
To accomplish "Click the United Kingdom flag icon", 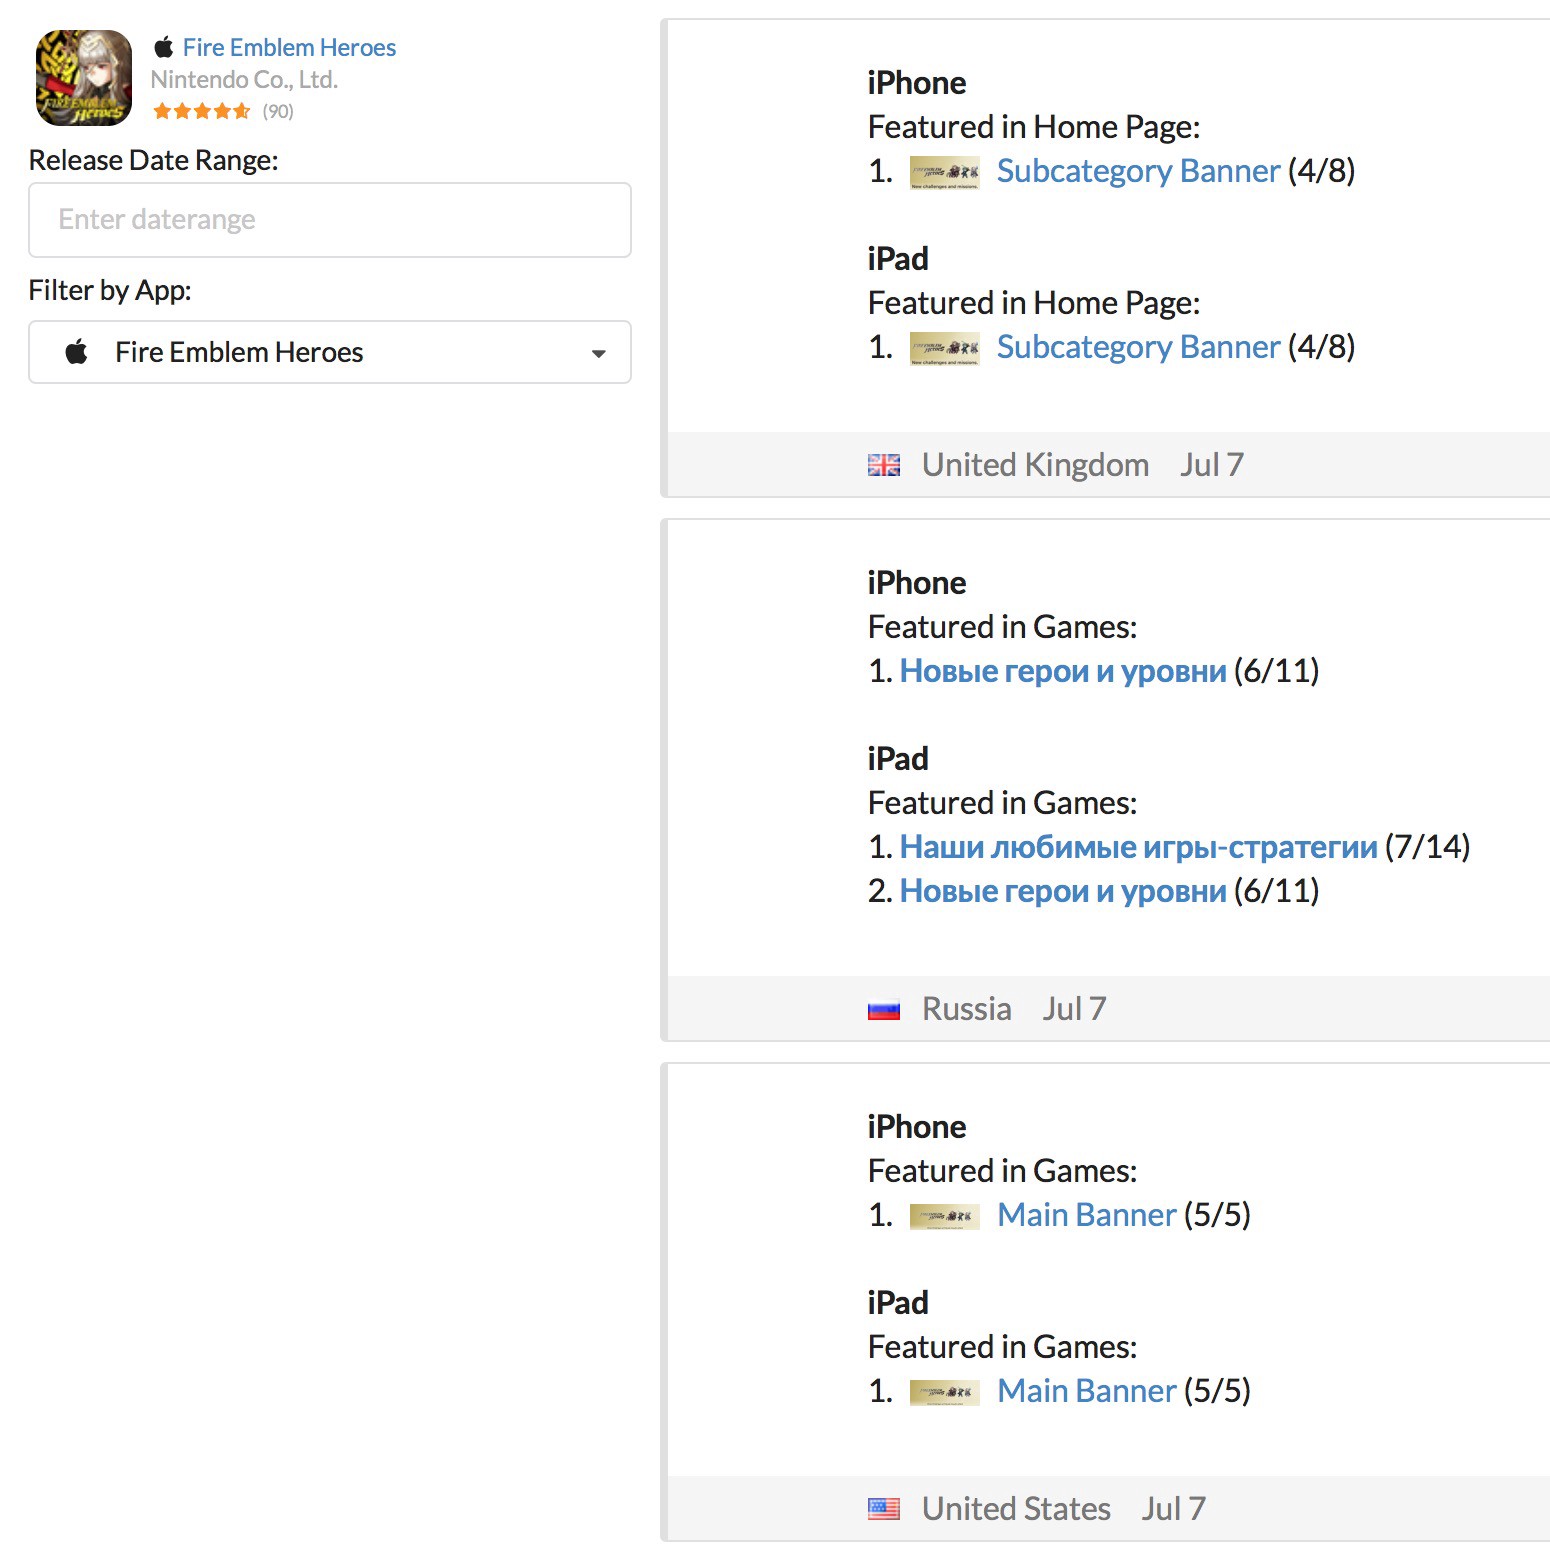I will (x=883, y=465).
